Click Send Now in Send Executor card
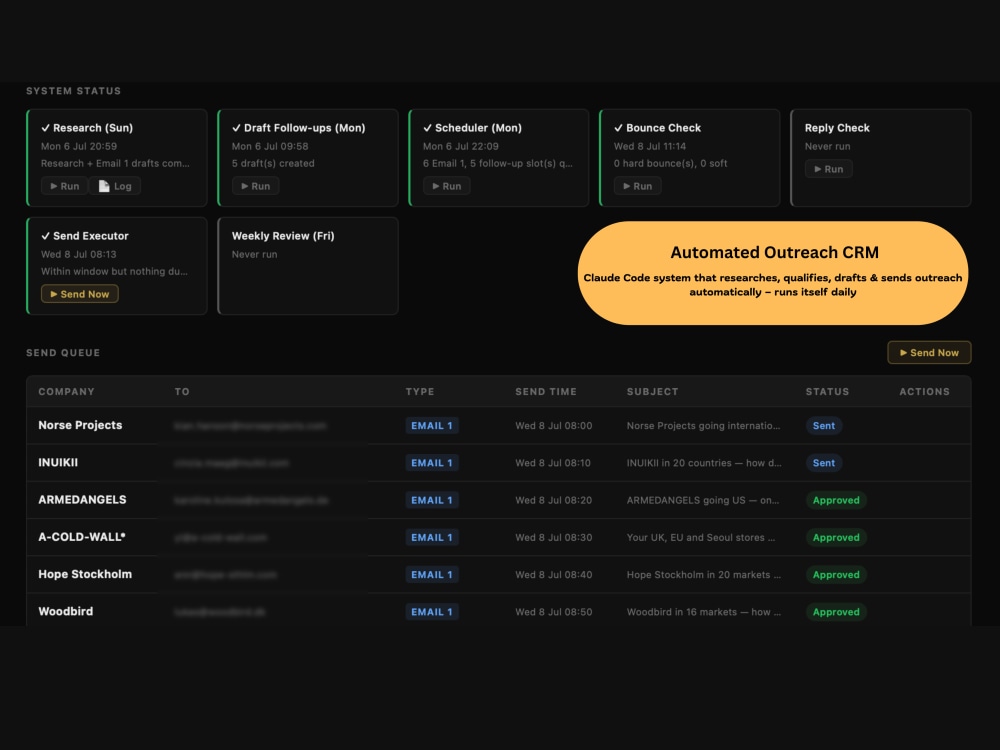 [80, 294]
